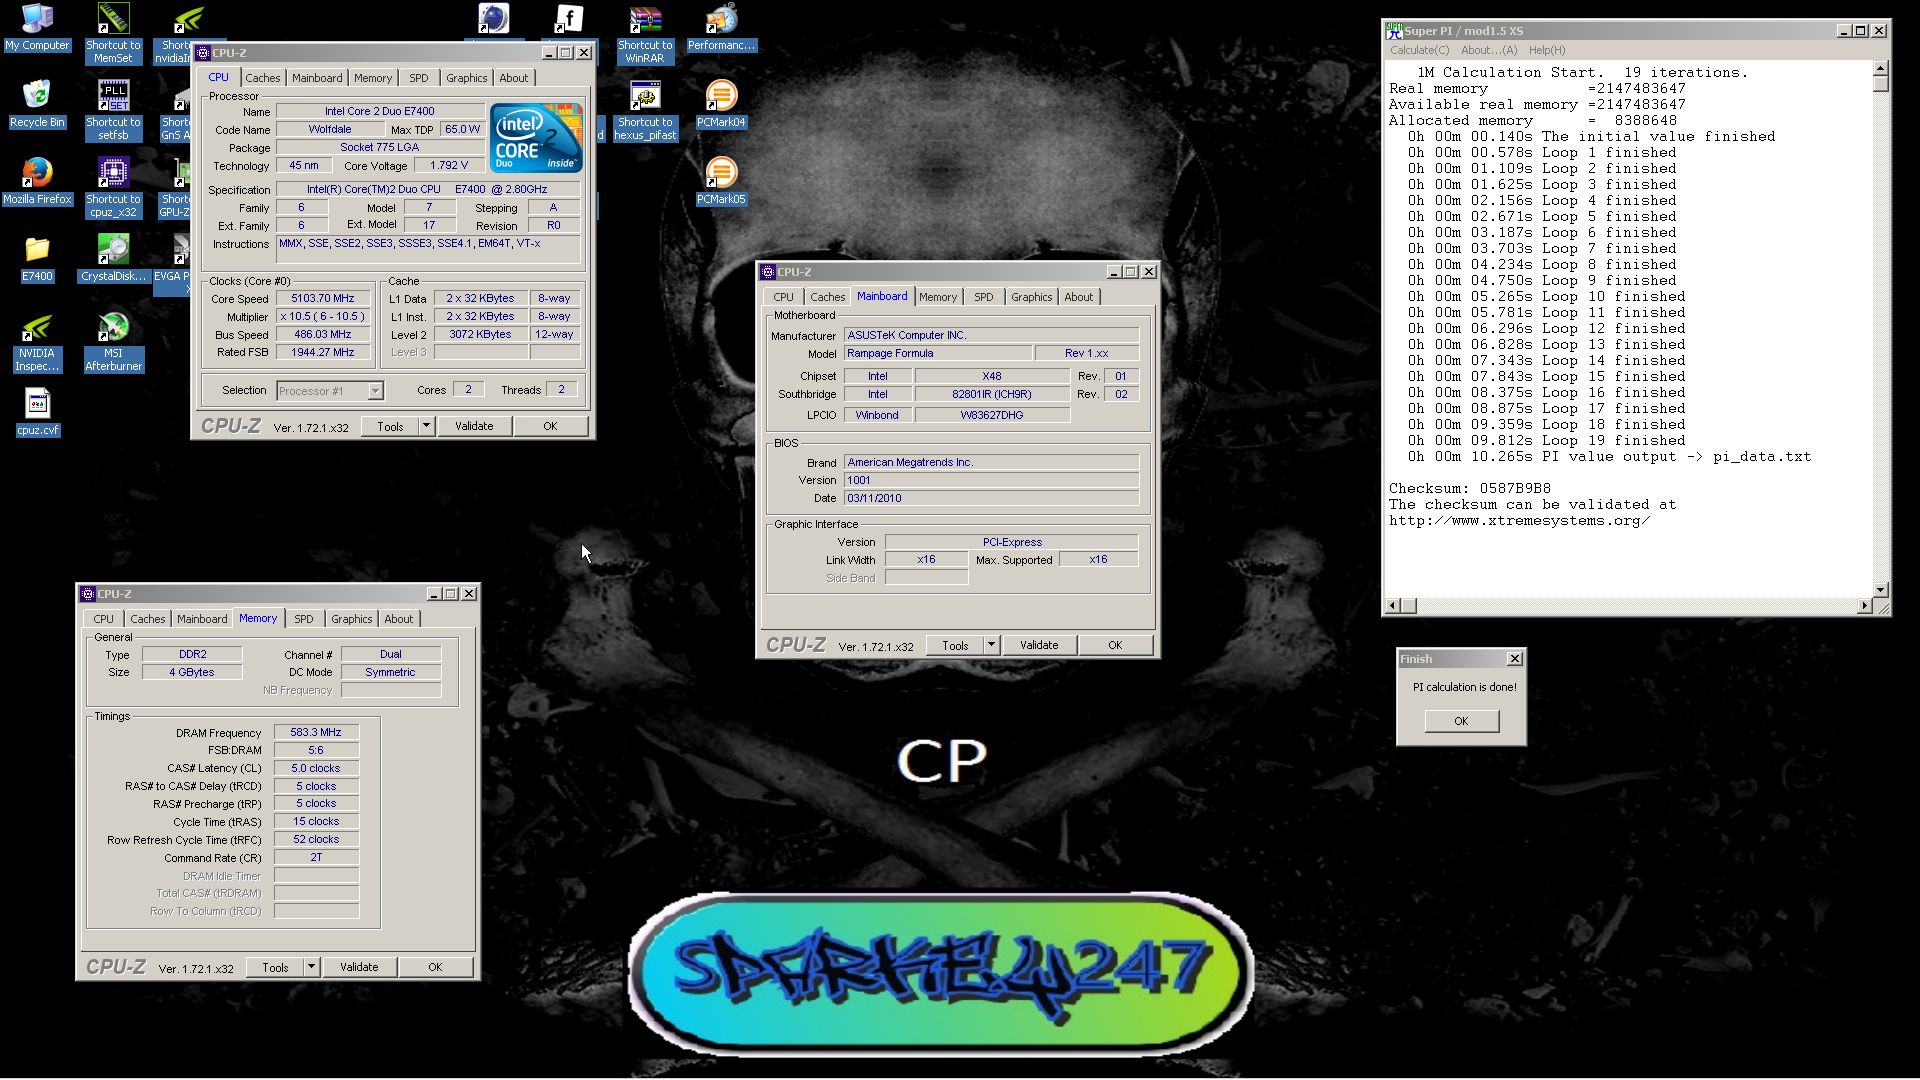This screenshot has width=1920, height=1080.
Task: Expand Tools arrow in Memory window
Action: [311, 967]
